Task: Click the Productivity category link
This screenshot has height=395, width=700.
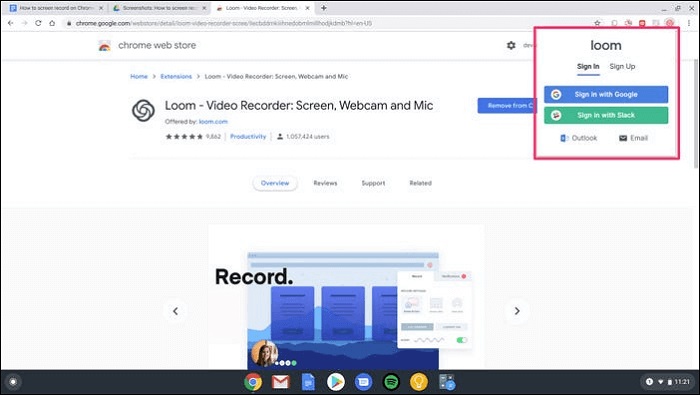Action: (248, 137)
